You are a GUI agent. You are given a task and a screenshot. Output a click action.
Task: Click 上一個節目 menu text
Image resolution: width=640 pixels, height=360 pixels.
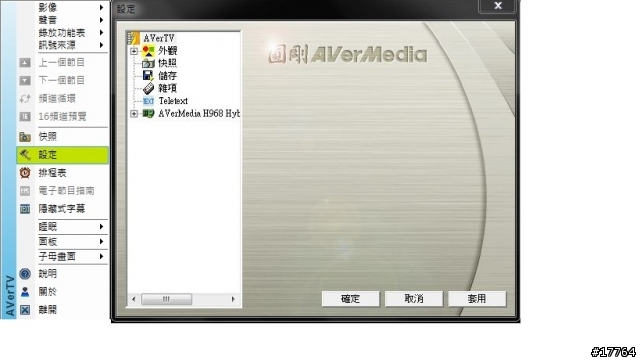point(62,62)
